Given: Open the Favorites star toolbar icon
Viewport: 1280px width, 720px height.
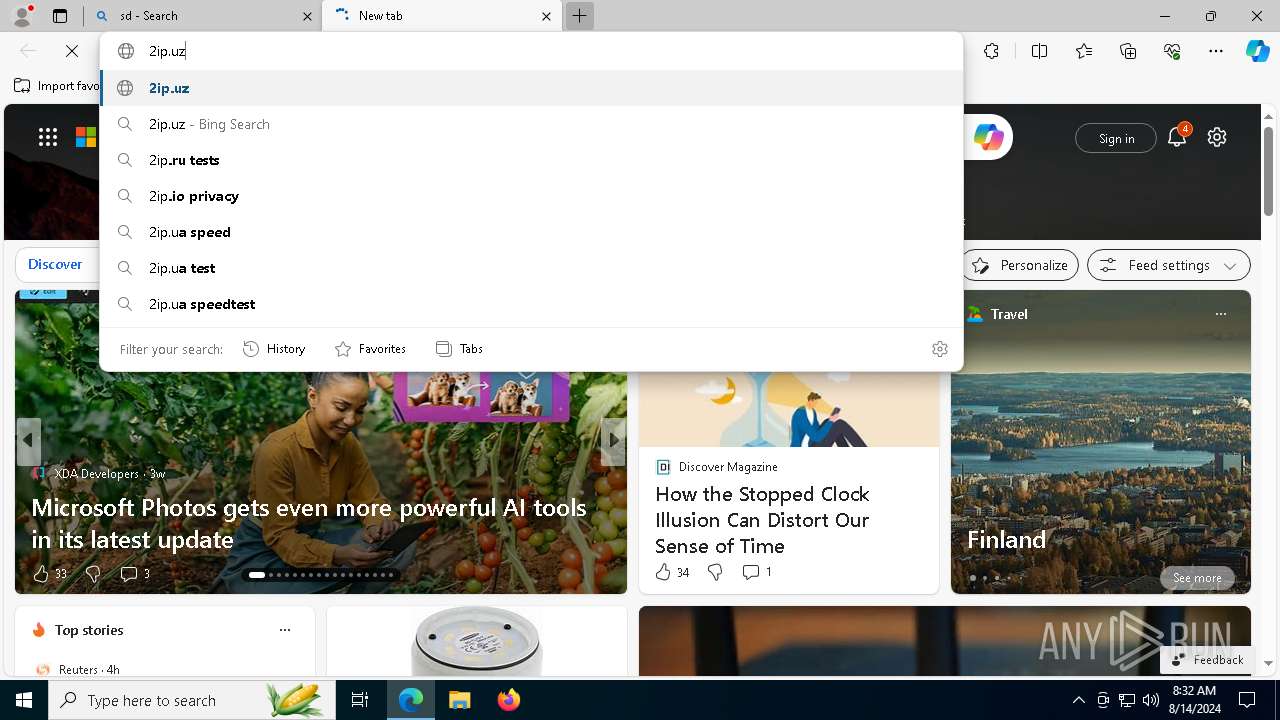Looking at the screenshot, I should (1084, 51).
